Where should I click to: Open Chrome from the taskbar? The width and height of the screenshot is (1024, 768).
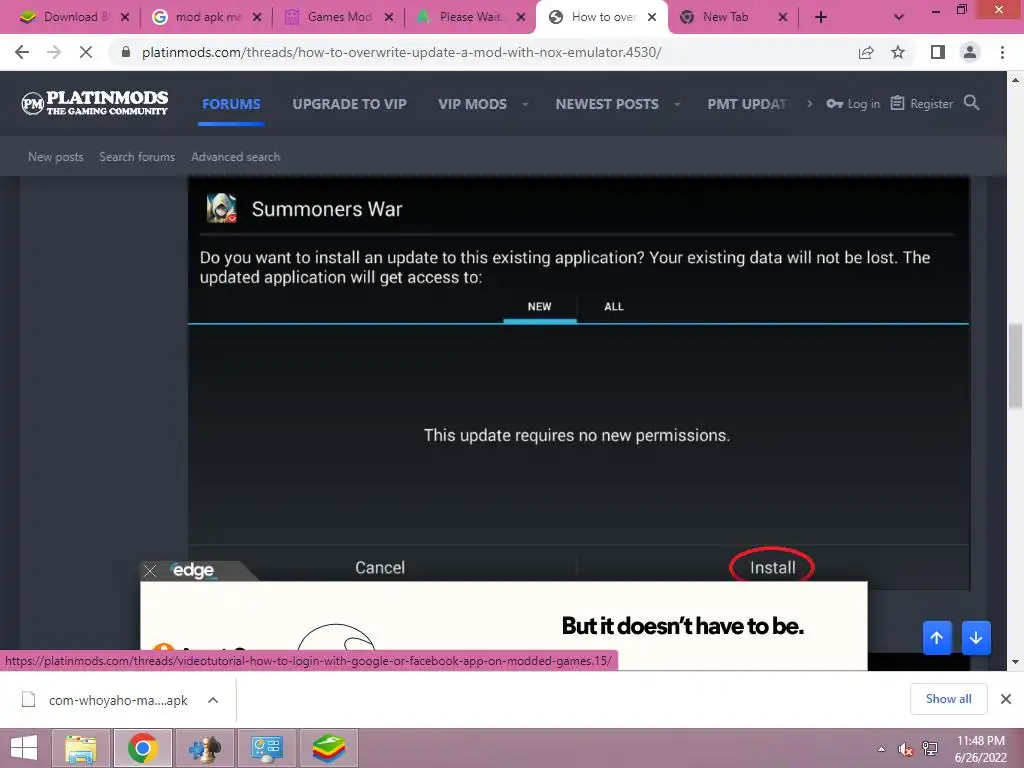[143, 748]
